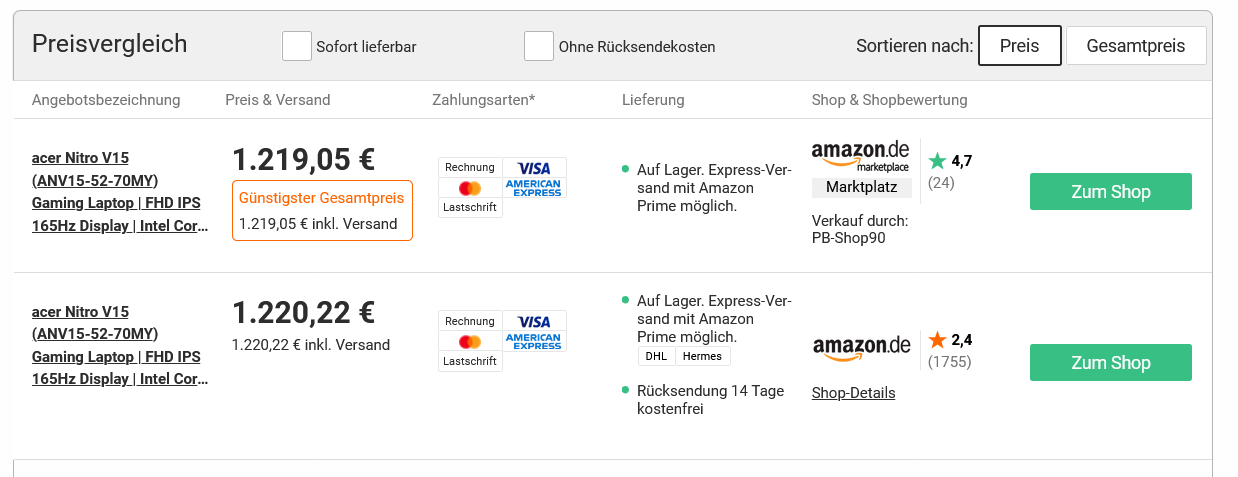
Task: Go to shop for the 1.220,22 € offer
Action: (x=1110, y=363)
